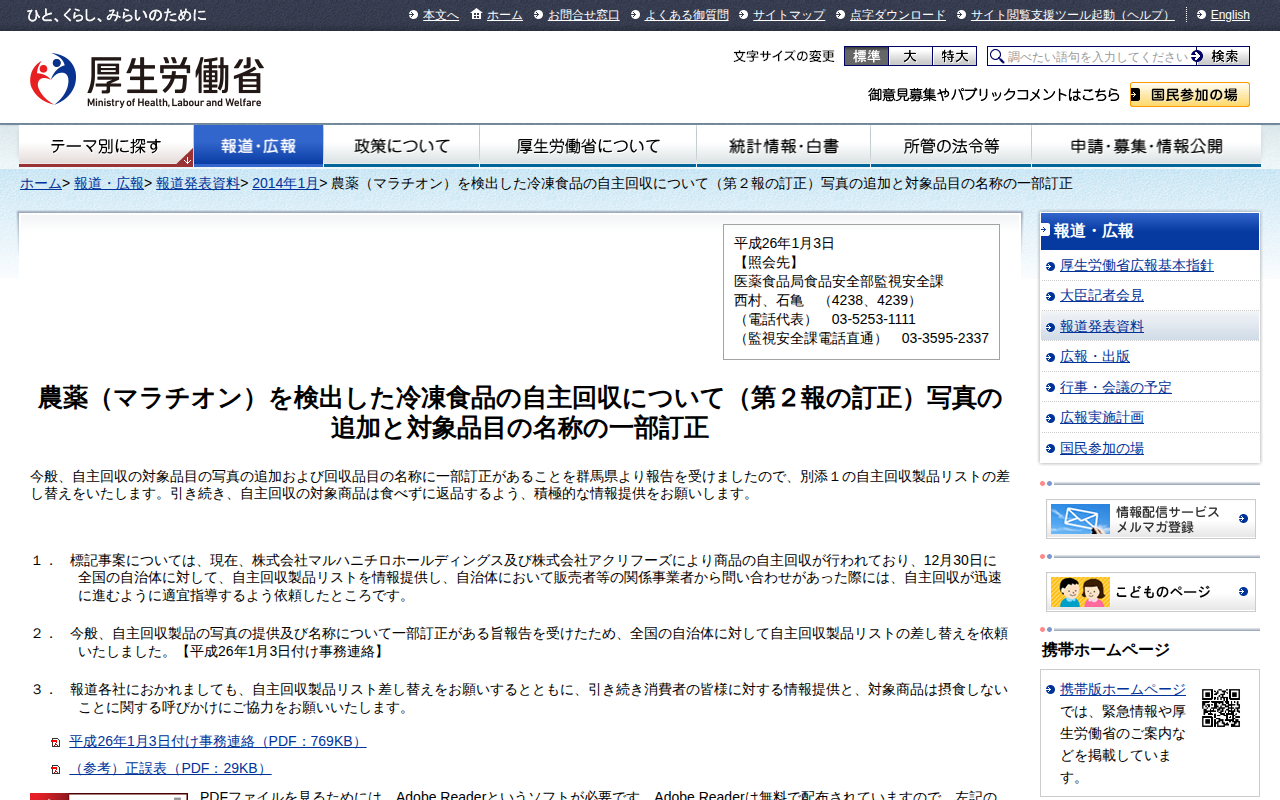Image resolution: width=1280 pixels, height=800 pixels.
Task: Open the 所管の法令等 navigation tab
Action: [x=951, y=146]
